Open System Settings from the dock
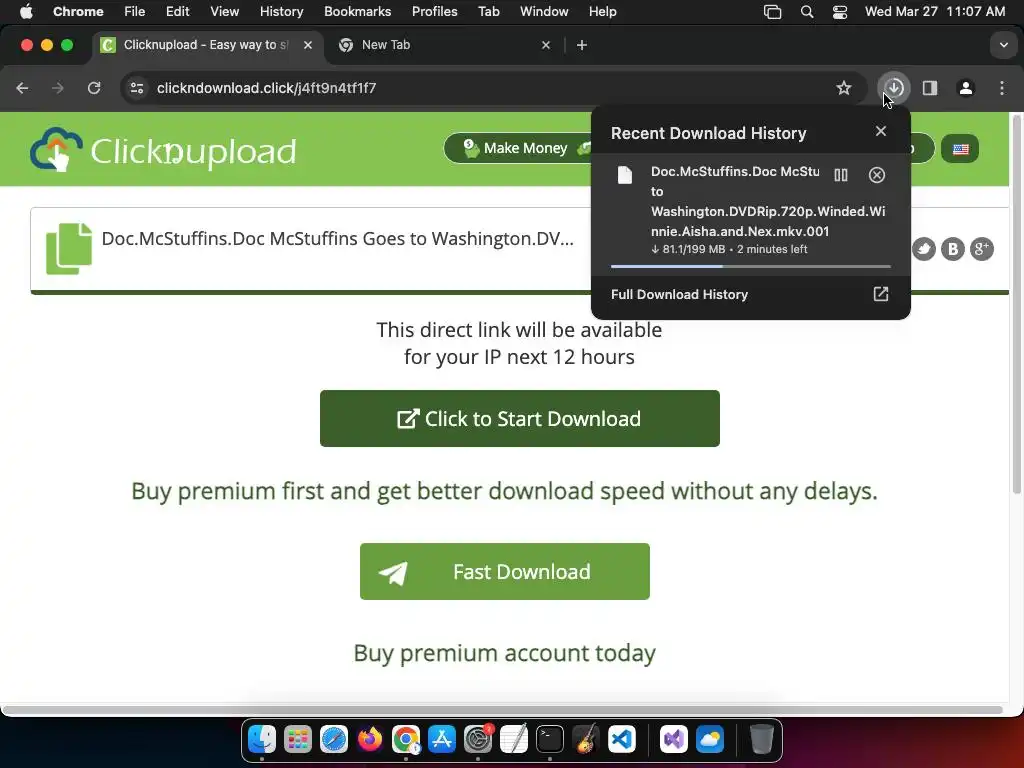 pyautogui.click(x=477, y=739)
